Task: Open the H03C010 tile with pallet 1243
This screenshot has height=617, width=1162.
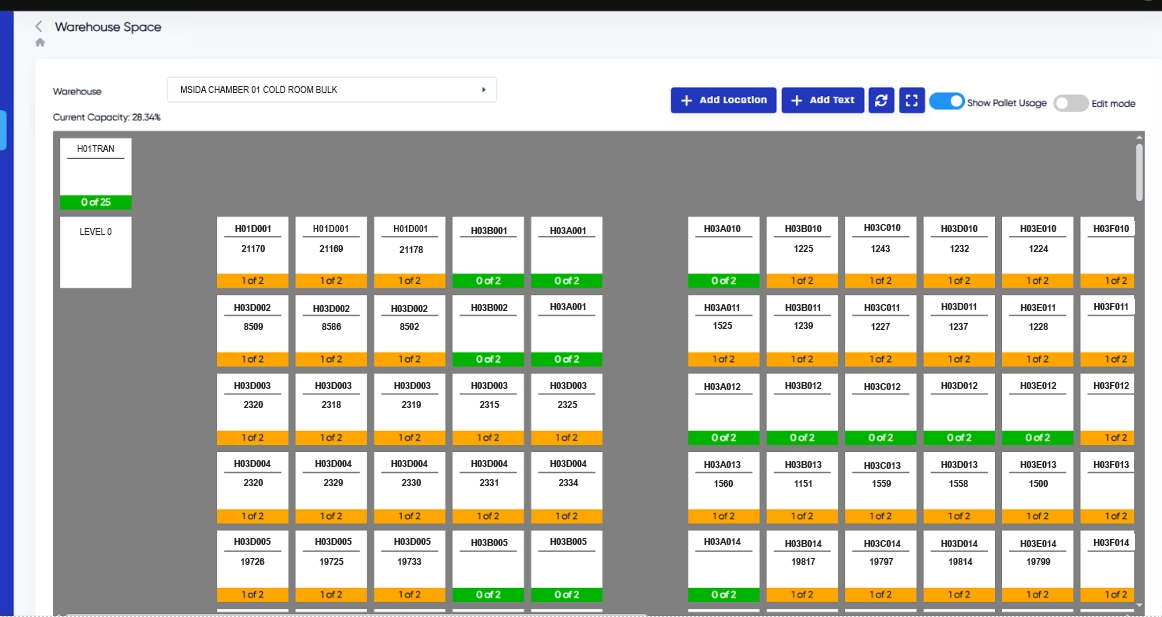Action: click(x=880, y=246)
